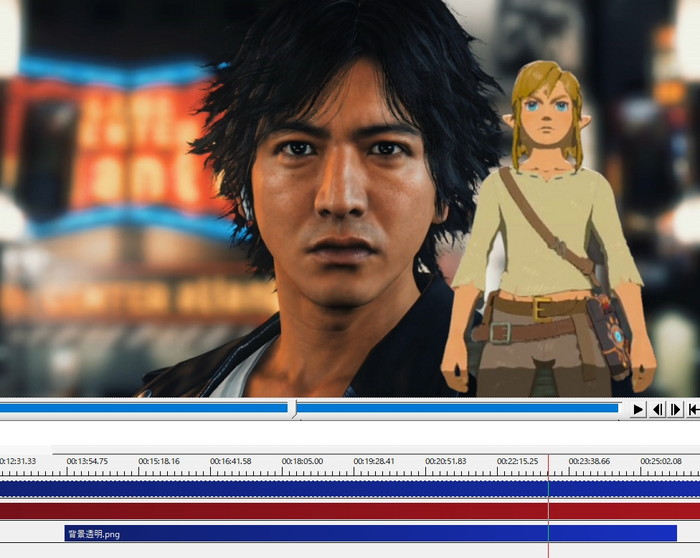This screenshot has width=700, height=558.
Task: Click the 00:23:38.66 mark on the ruler
Action: pos(589,461)
